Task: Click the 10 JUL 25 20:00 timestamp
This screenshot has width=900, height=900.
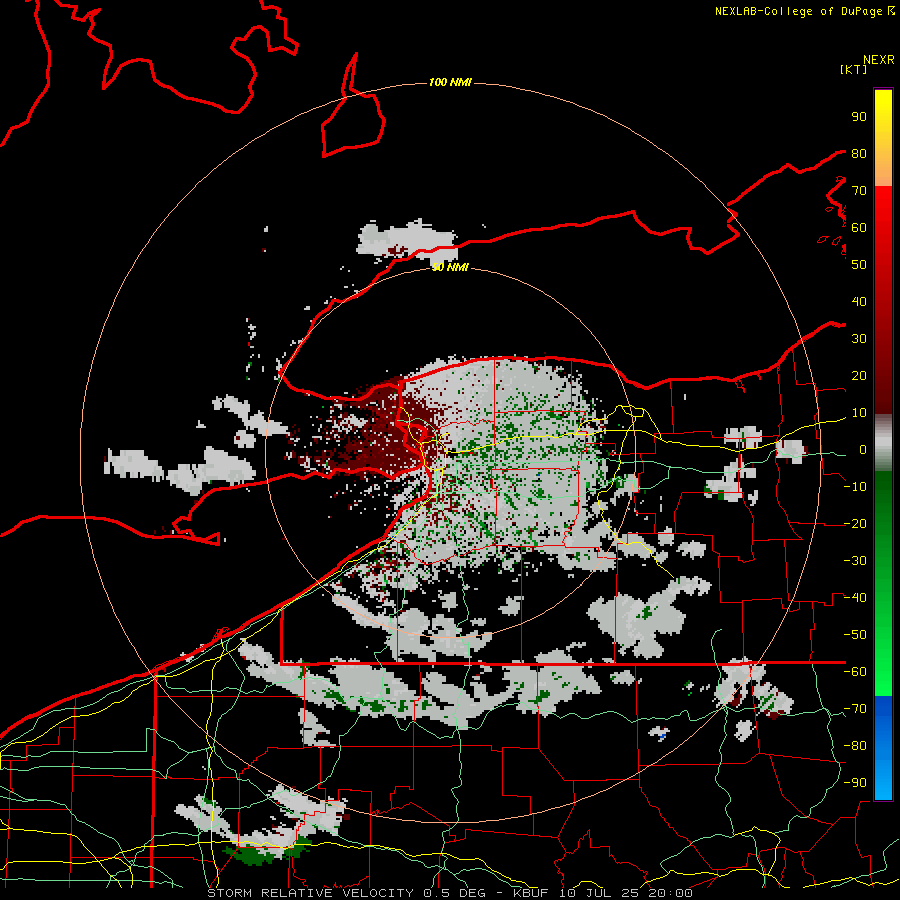Action: (x=625, y=893)
